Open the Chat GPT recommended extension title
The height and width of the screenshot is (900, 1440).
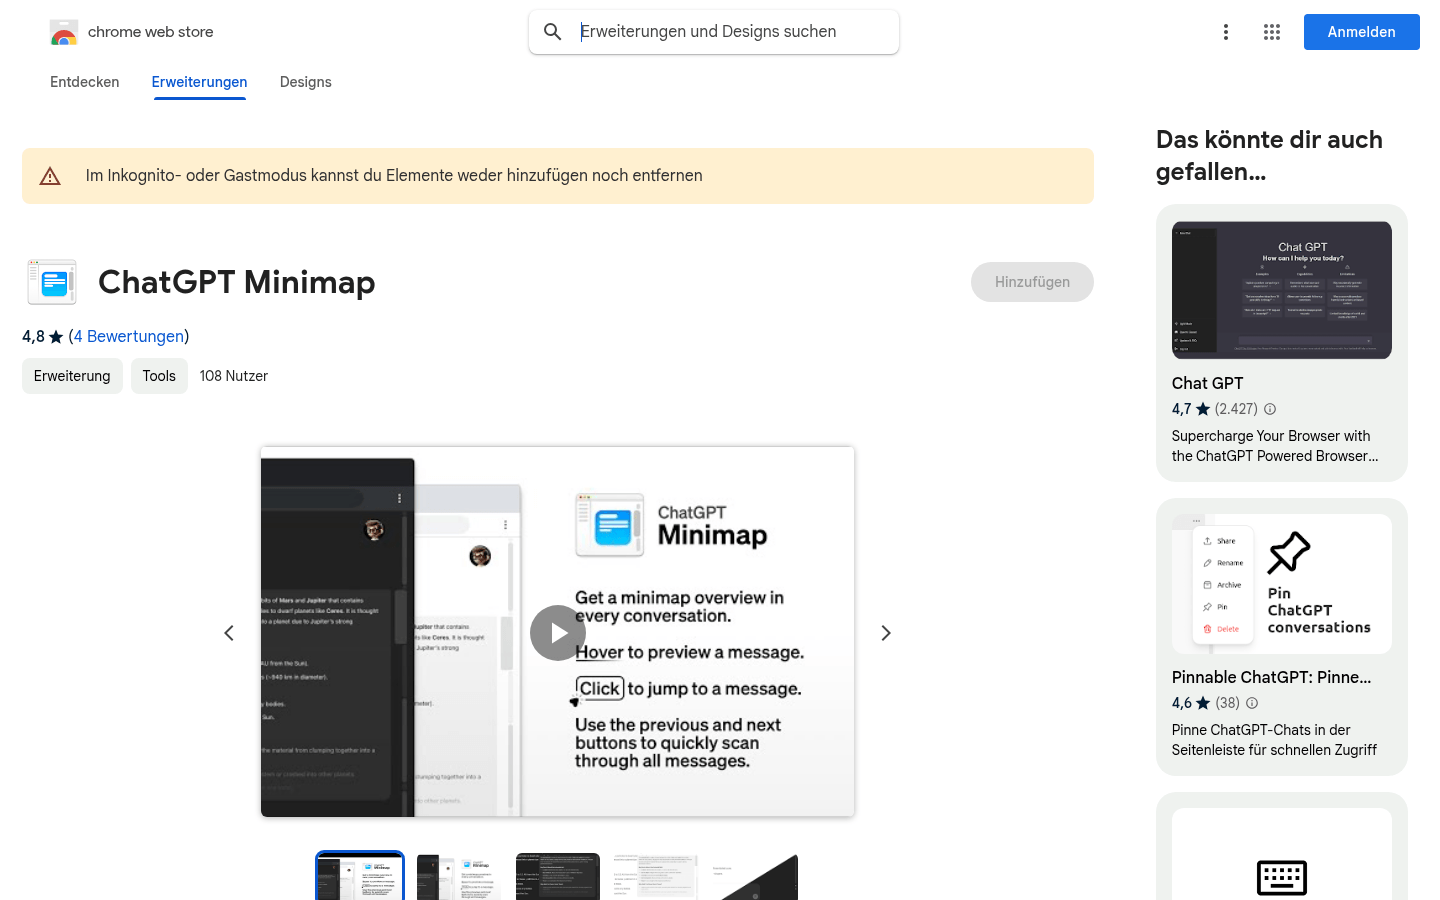click(x=1208, y=383)
